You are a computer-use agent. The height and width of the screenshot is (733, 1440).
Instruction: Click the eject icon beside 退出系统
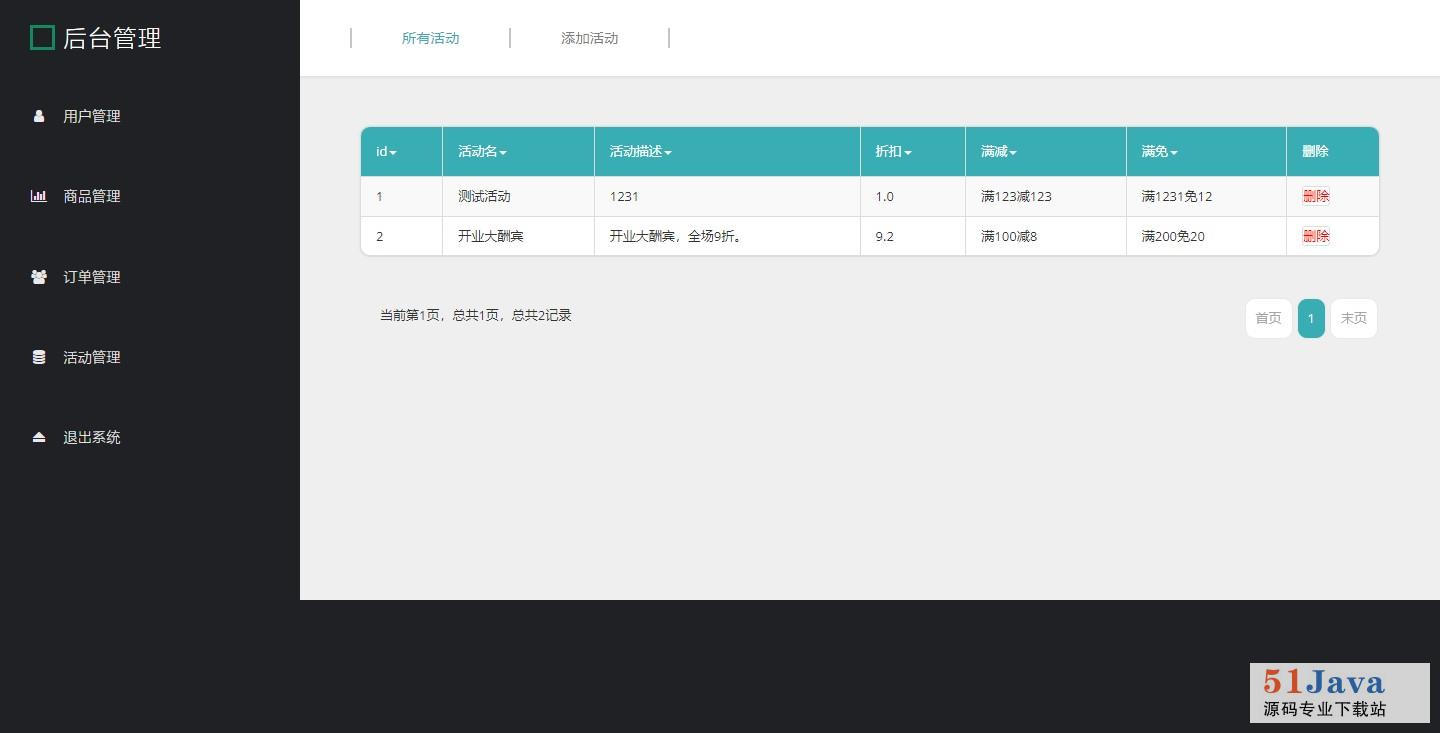[x=39, y=437]
